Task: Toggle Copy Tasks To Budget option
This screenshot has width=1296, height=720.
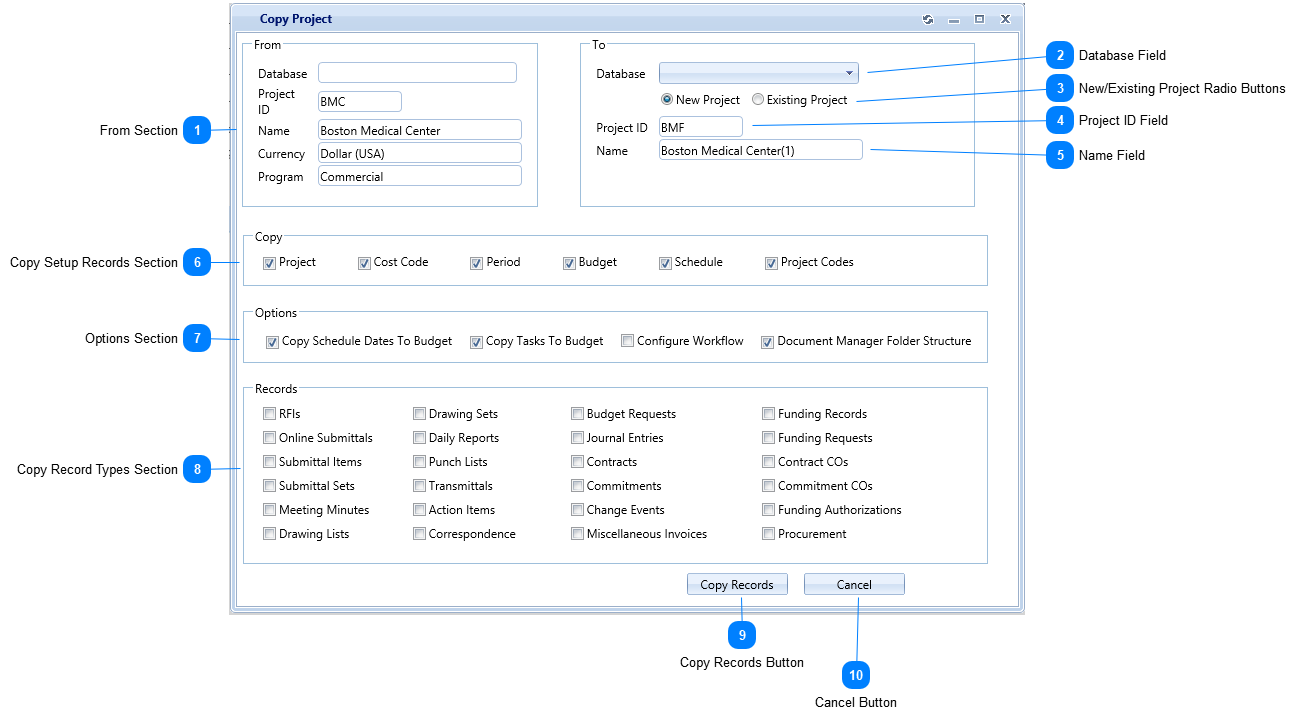Action: click(477, 342)
